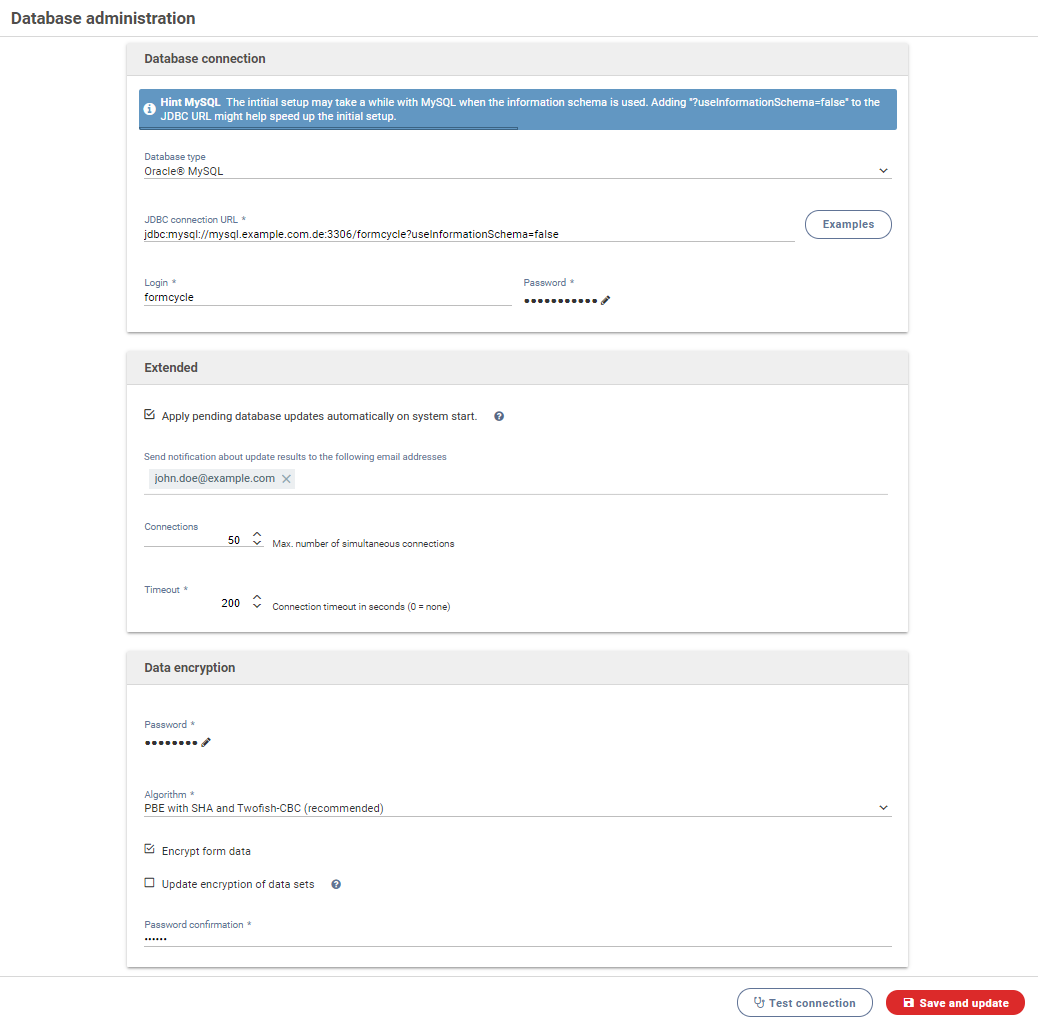Image resolution: width=1038 pixels, height=1035 pixels.
Task: Click the pencil icon beside the login password
Action: pyautogui.click(x=606, y=300)
